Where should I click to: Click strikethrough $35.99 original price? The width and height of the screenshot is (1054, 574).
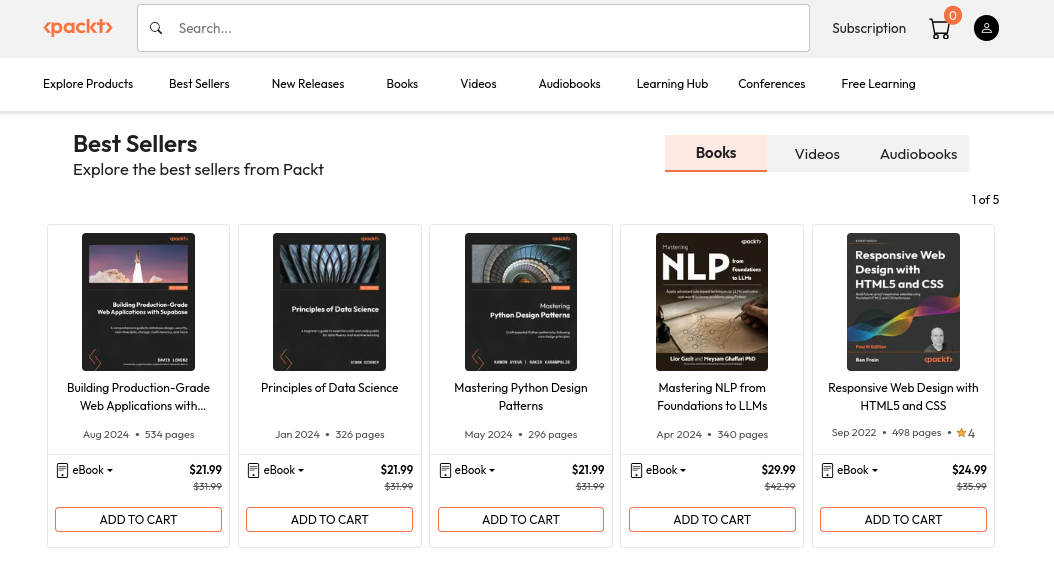click(971, 487)
